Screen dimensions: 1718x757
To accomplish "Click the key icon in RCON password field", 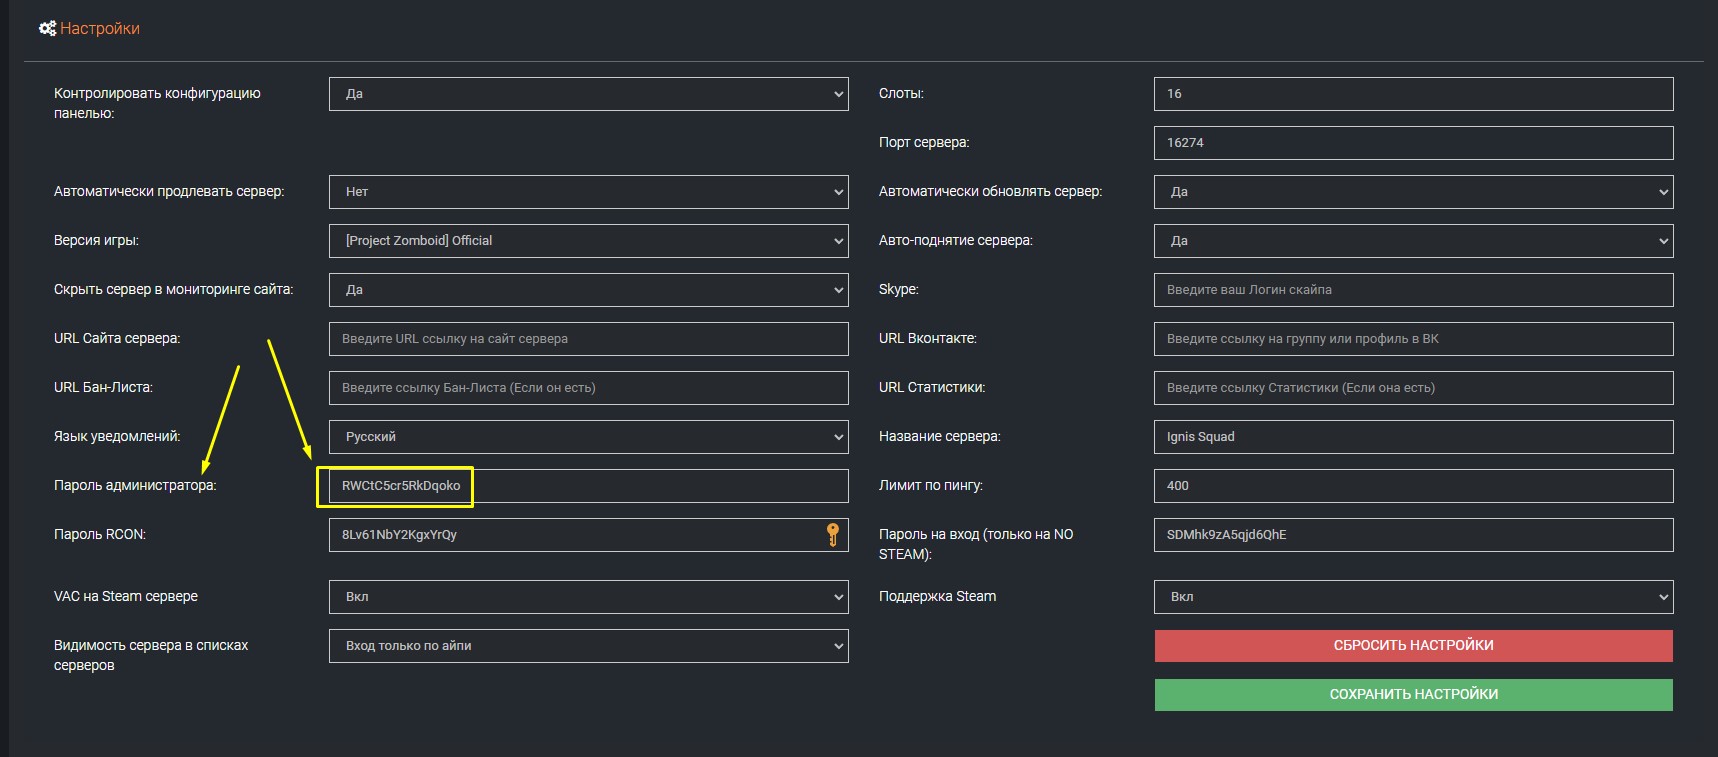I will tap(832, 535).
